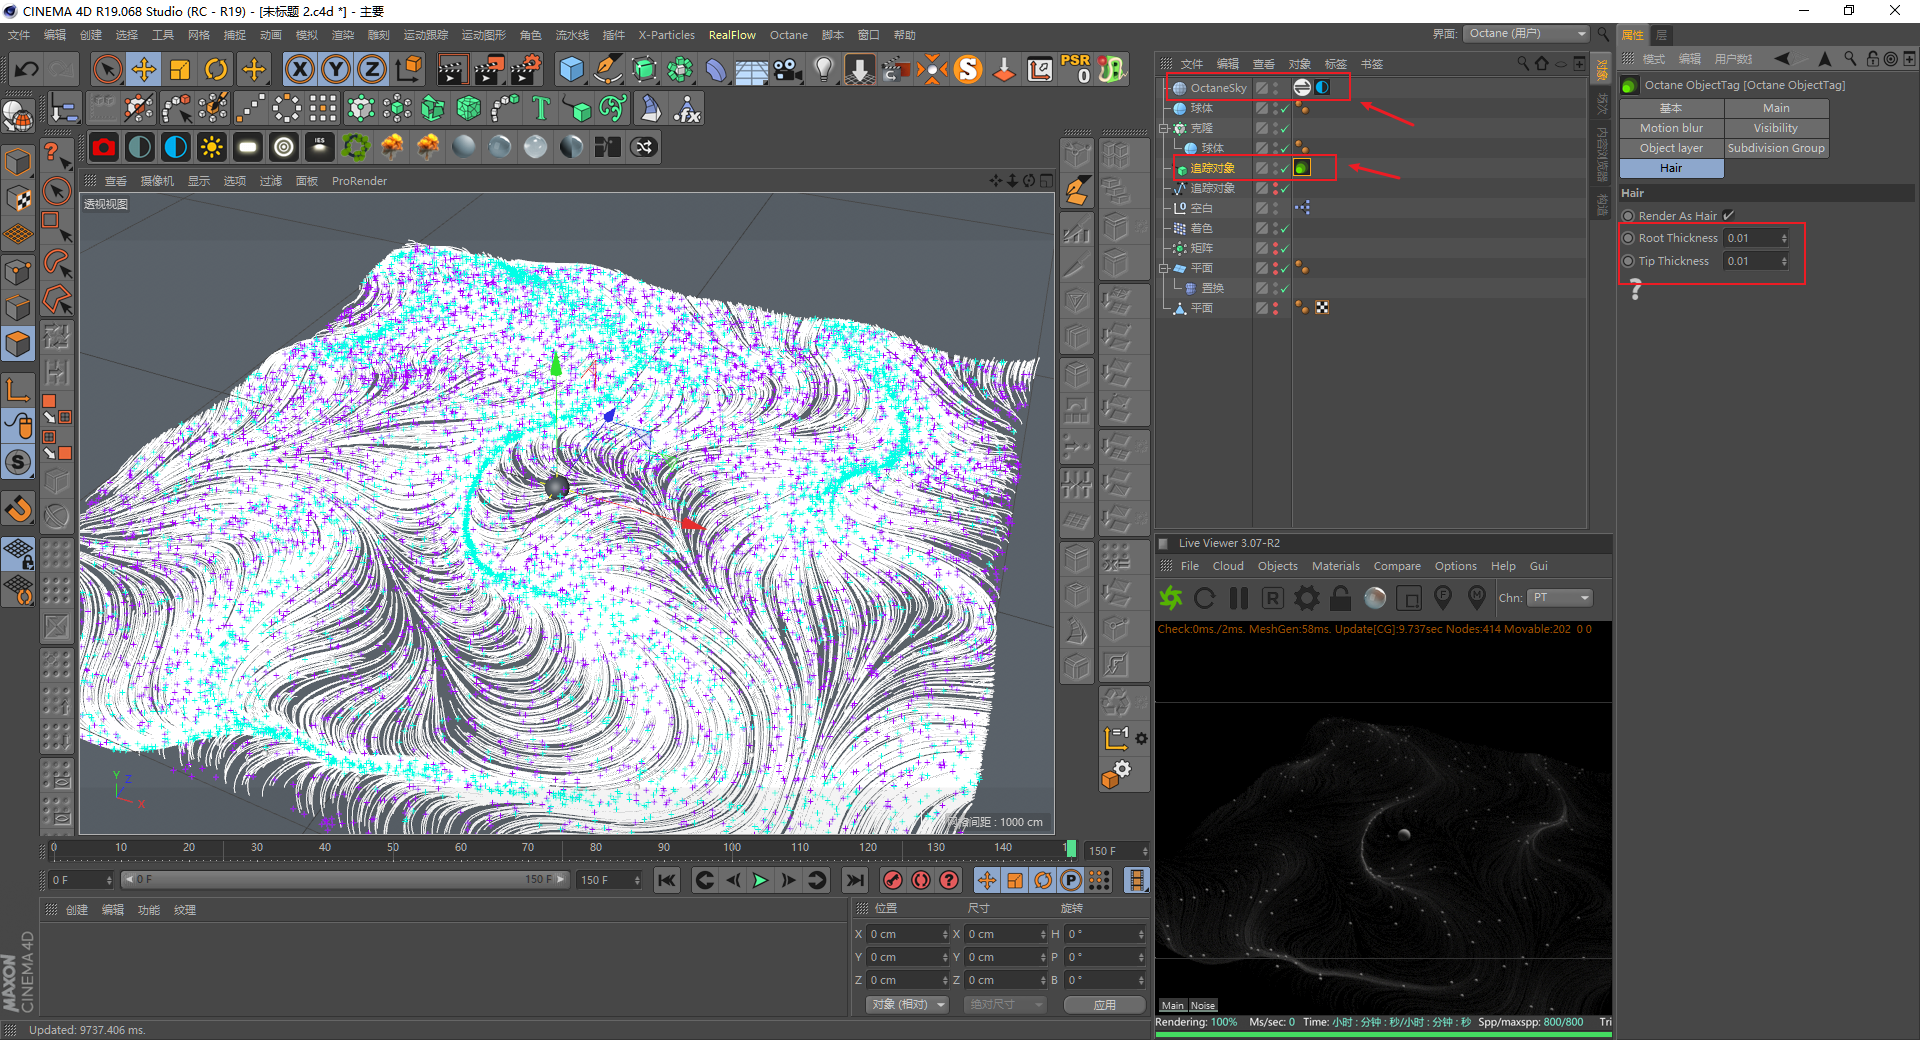1920x1040 pixels.
Task: Enable Live Viewer clay mode sphere
Action: click(1375, 598)
